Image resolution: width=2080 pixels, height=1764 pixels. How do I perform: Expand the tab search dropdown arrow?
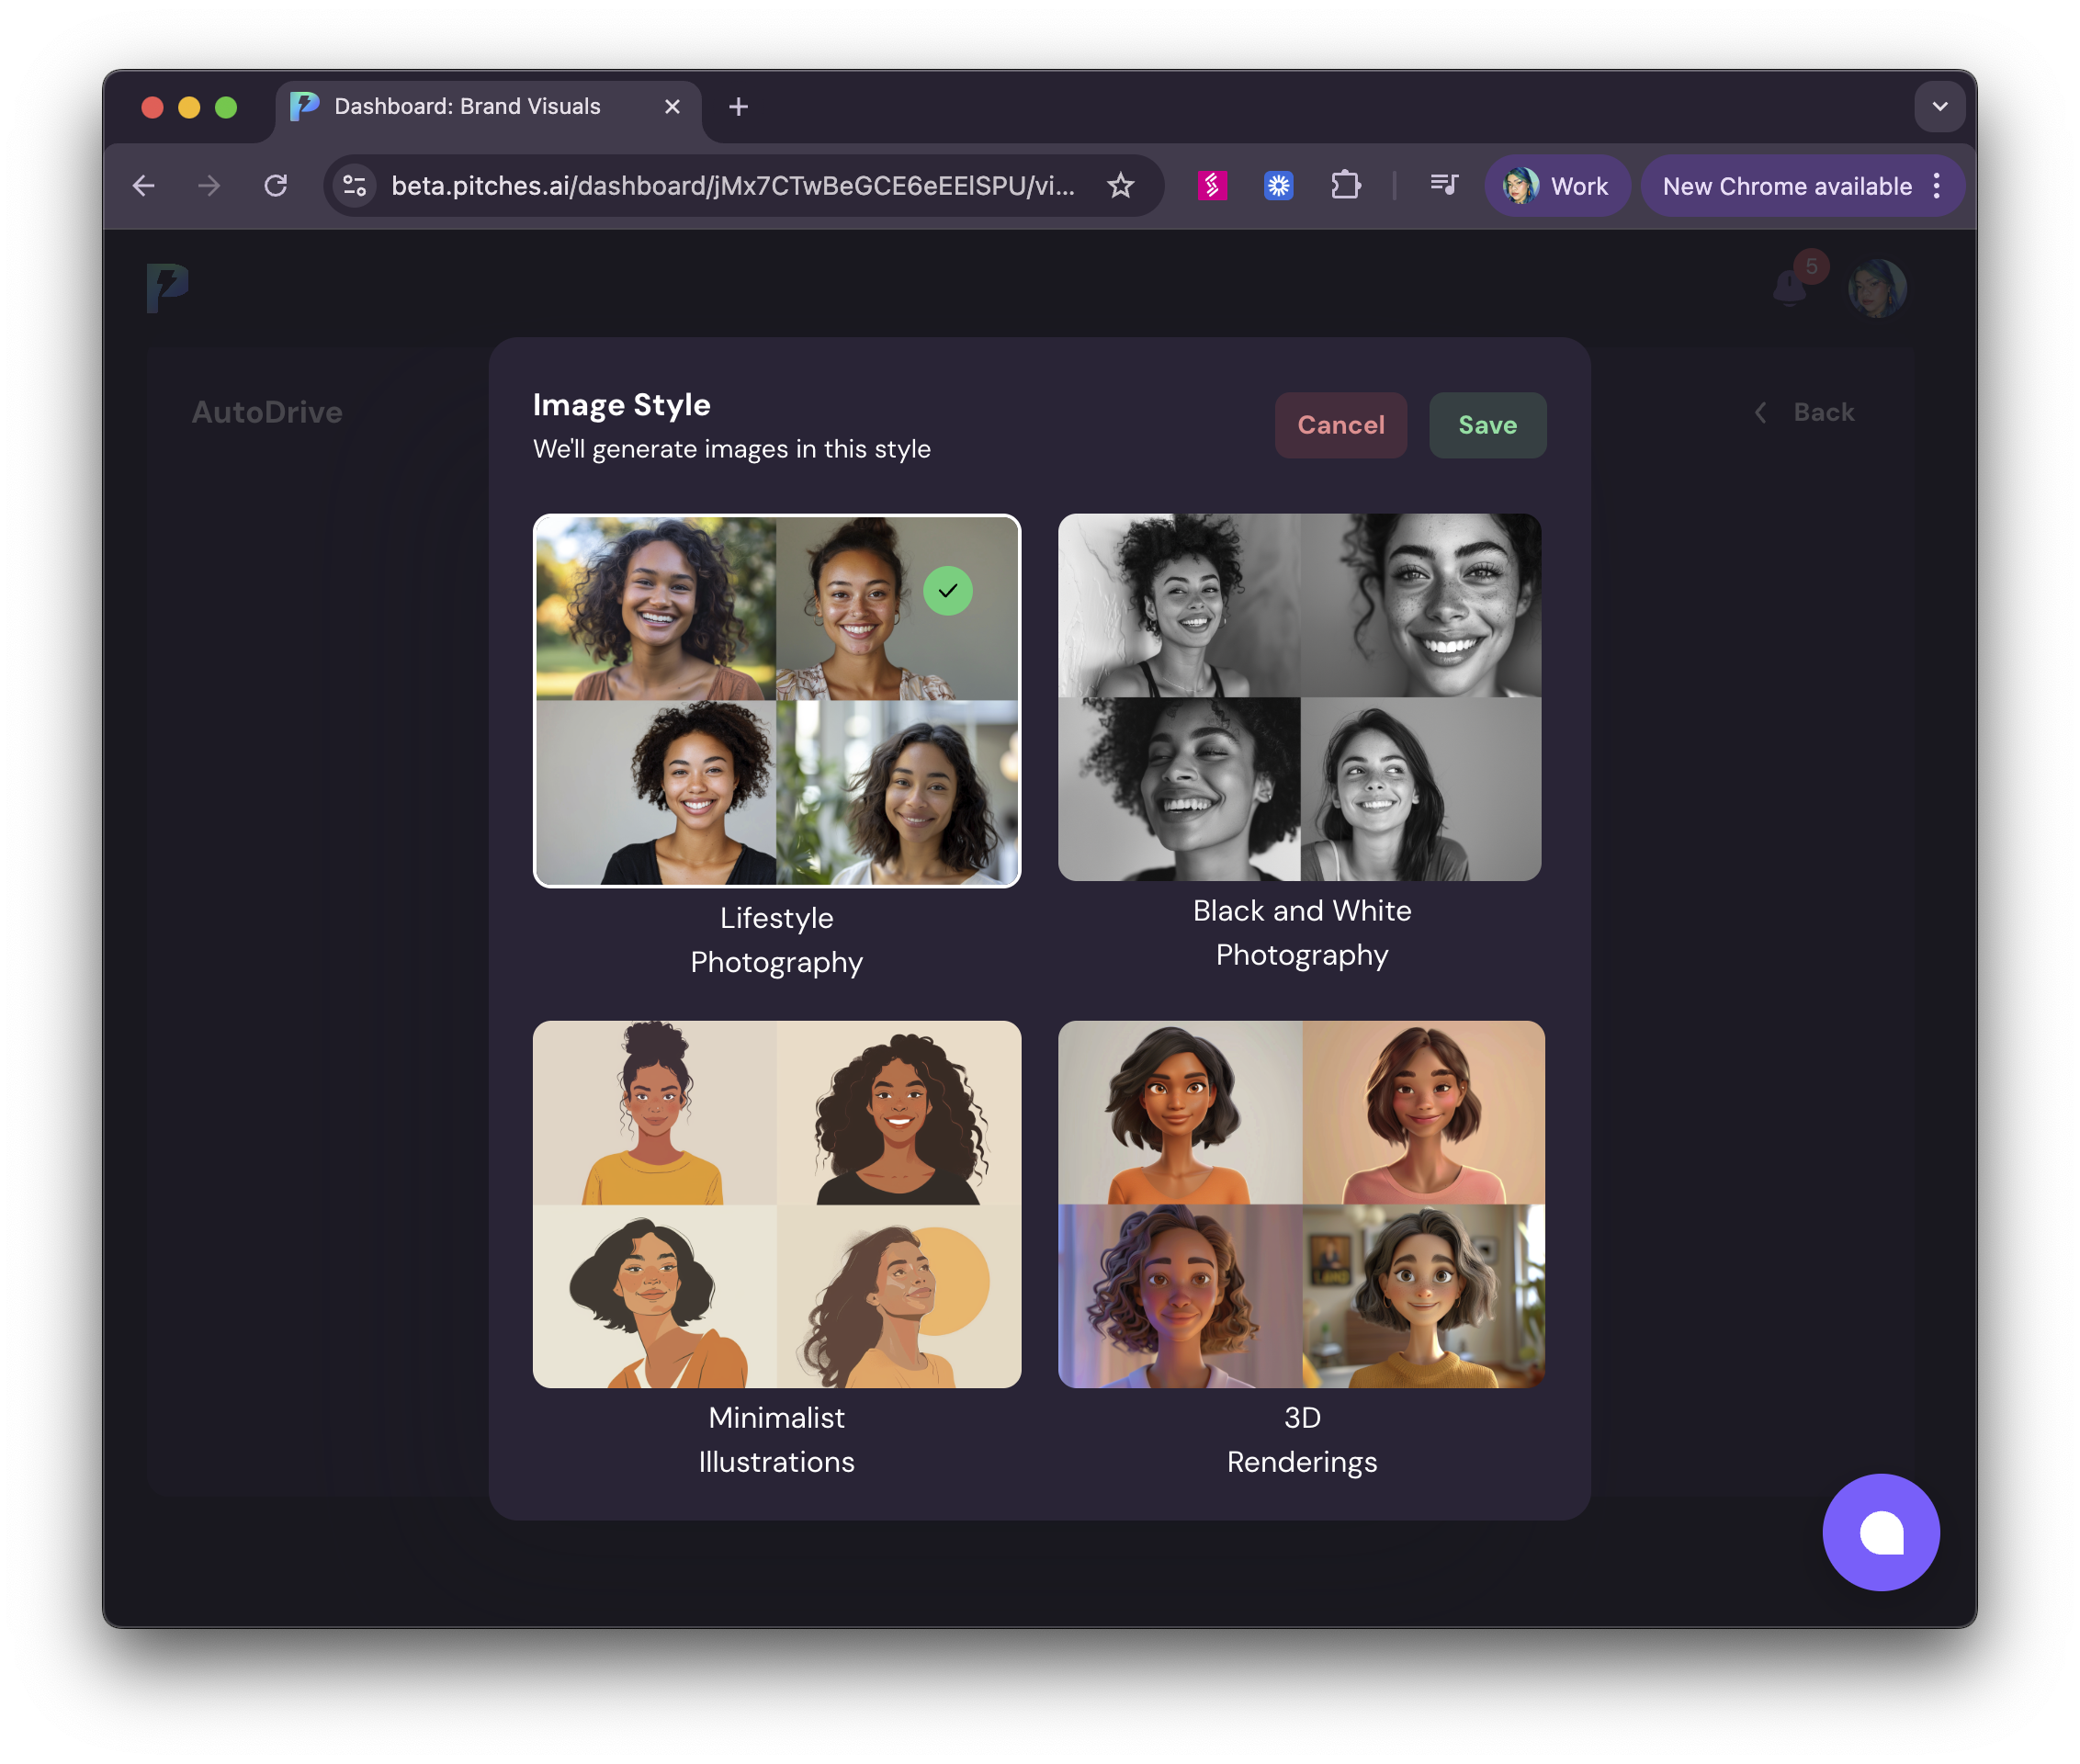tap(1939, 107)
